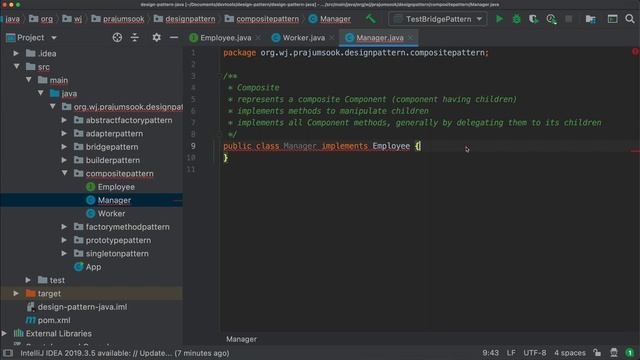Toggle read-only lock icon in status bar
640x360 pixels.
(597, 353)
